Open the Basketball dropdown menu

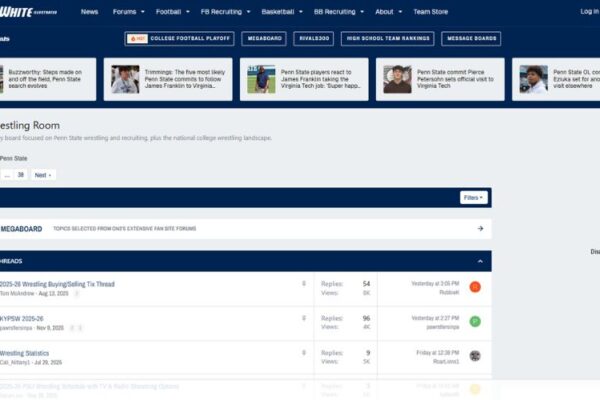(x=283, y=12)
